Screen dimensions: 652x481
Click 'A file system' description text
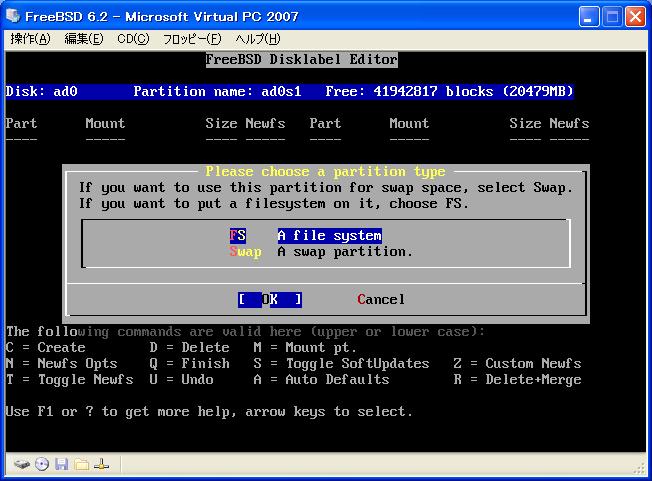click(330, 236)
